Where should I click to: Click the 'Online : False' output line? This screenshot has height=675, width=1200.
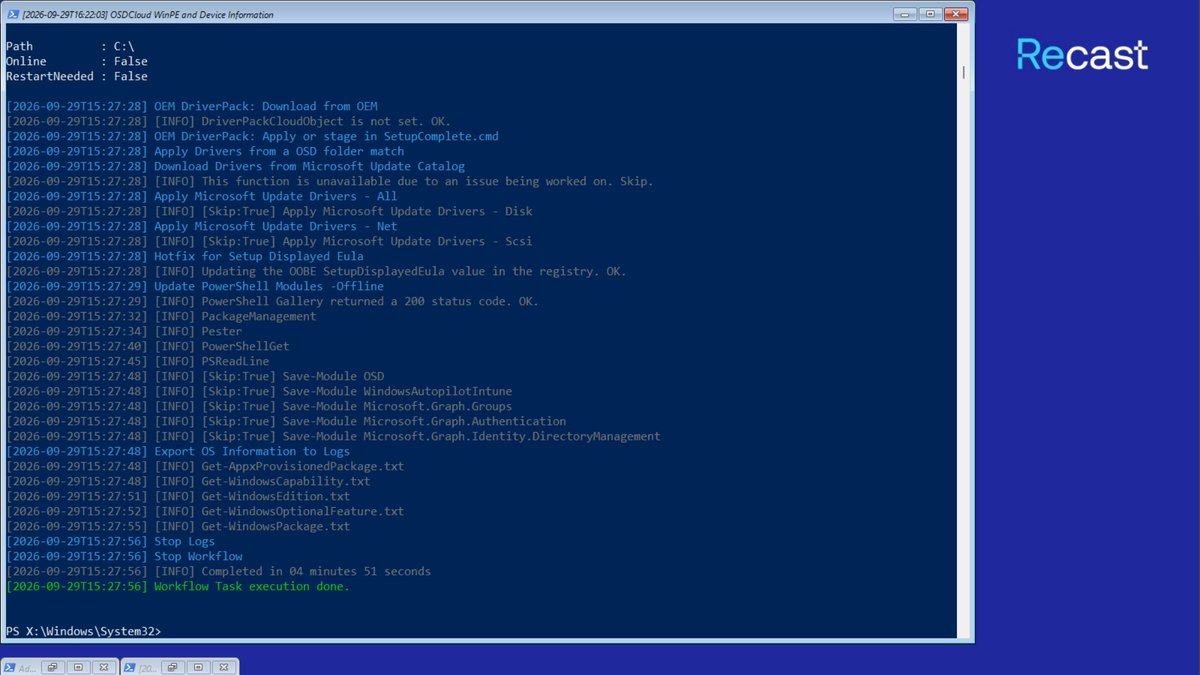(x=77, y=61)
